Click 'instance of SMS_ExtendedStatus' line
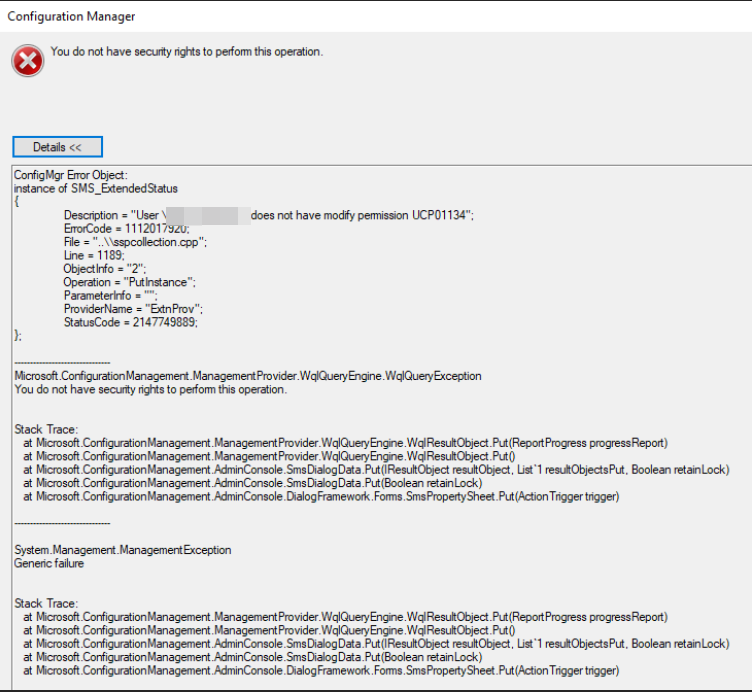The width and height of the screenshot is (752, 692). point(96,188)
